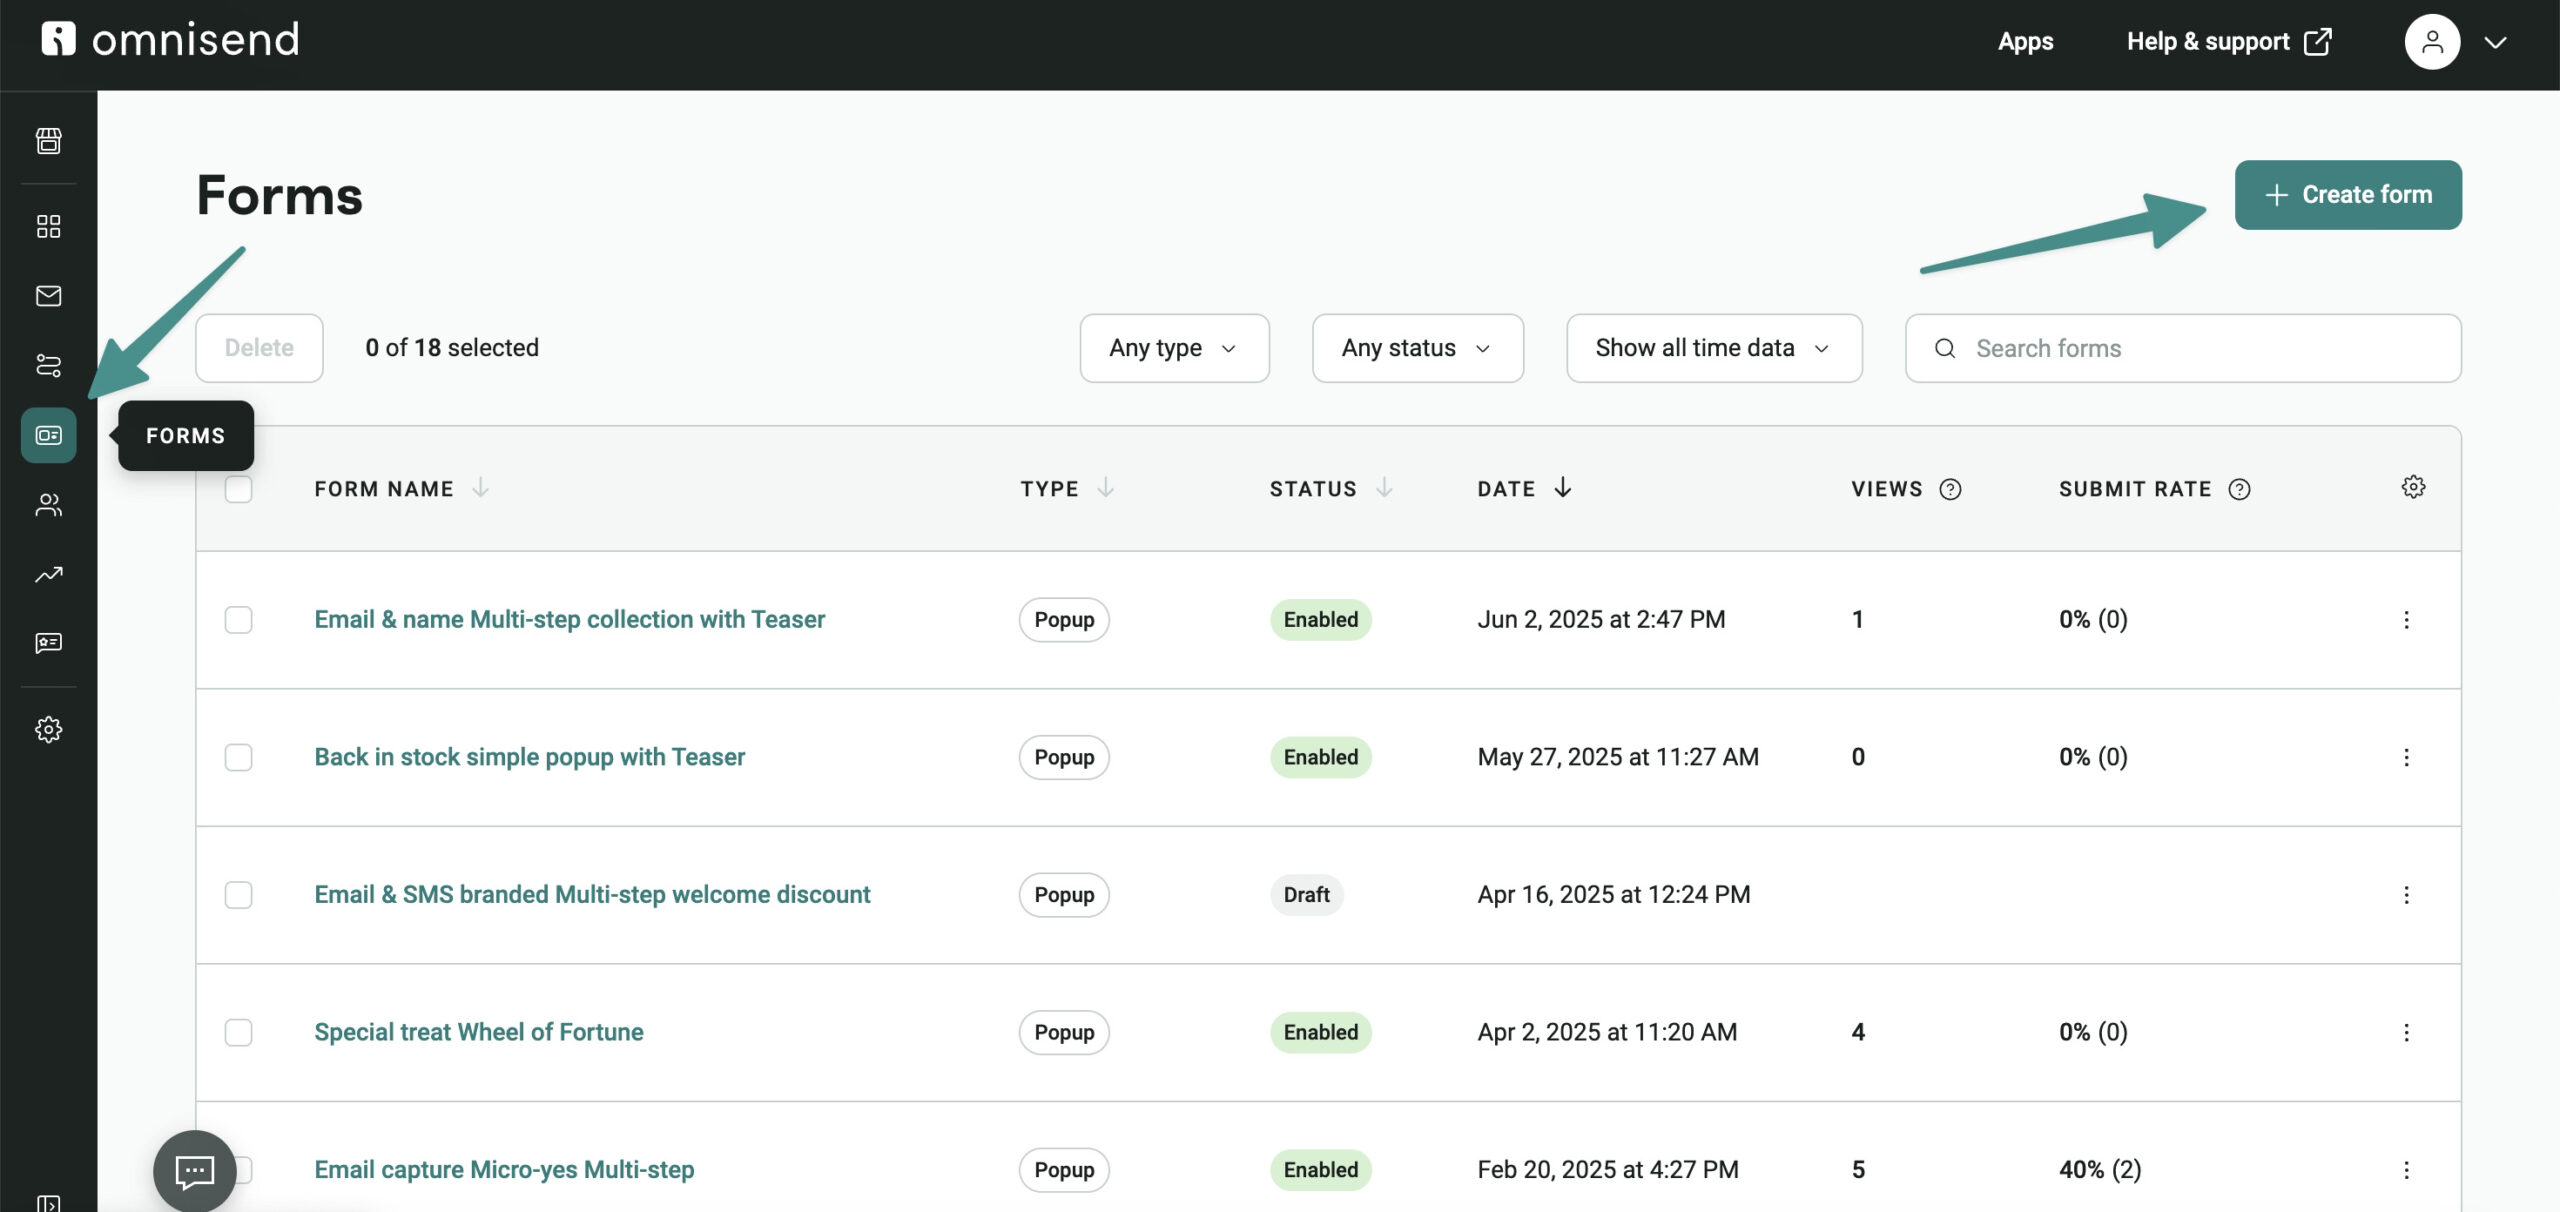Image resolution: width=2560 pixels, height=1212 pixels.
Task: Open the store/home section in sidebar
Action: click(48, 141)
